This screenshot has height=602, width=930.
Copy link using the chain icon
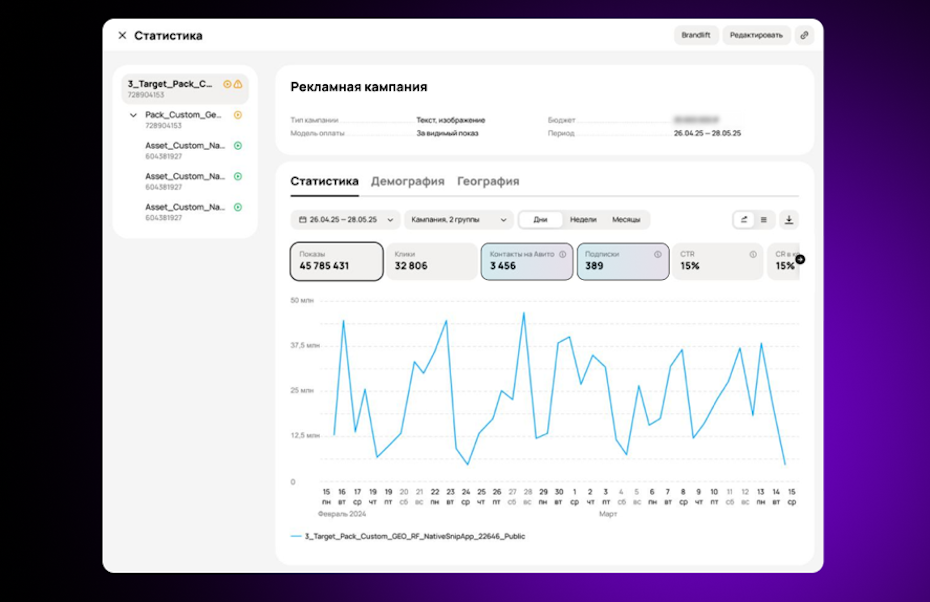pos(804,35)
